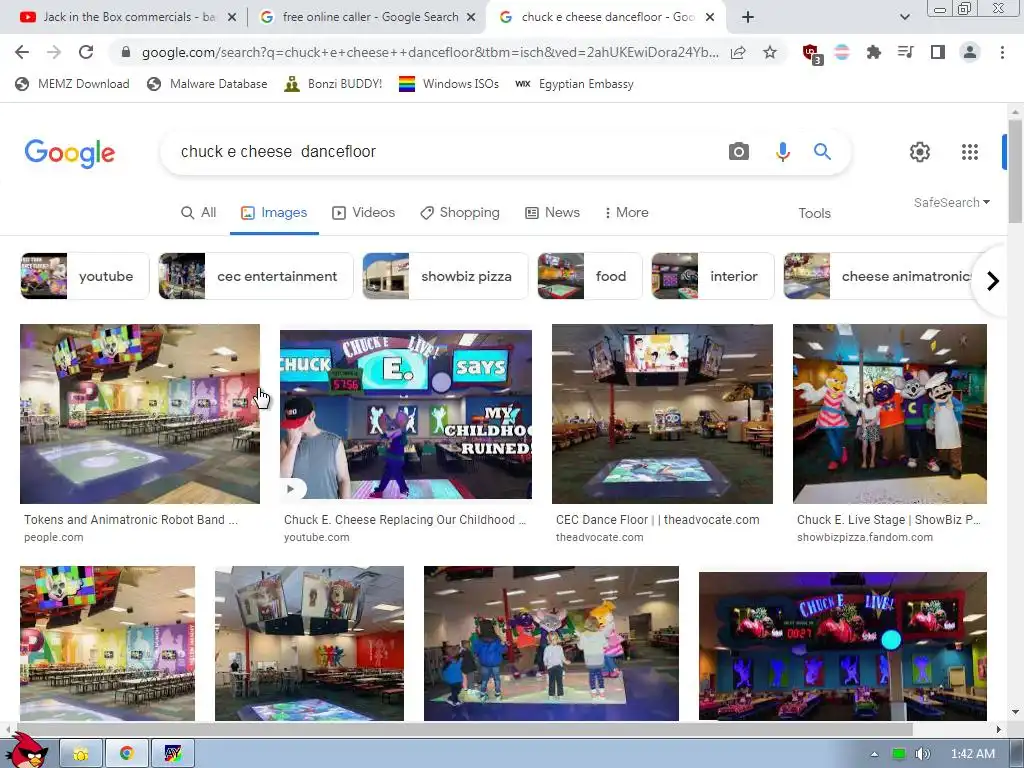
Task: Open file explorer taskbar icon
Action: [81, 754]
